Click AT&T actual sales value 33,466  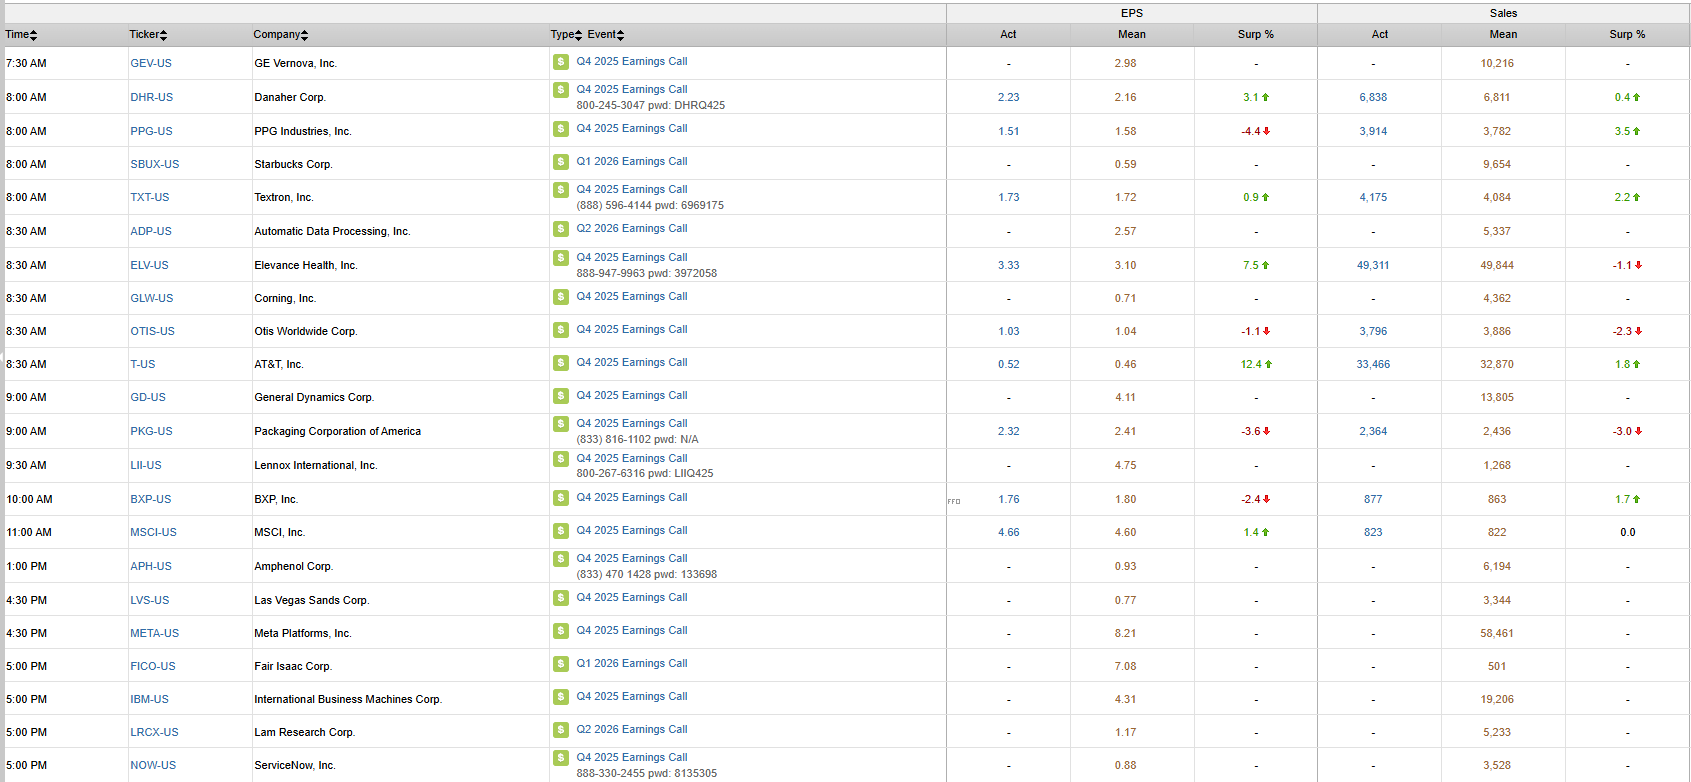click(x=1372, y=365)
